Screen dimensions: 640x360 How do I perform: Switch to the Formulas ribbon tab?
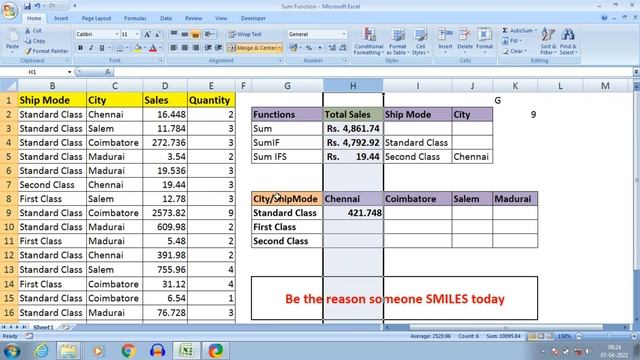pos(135,18)
